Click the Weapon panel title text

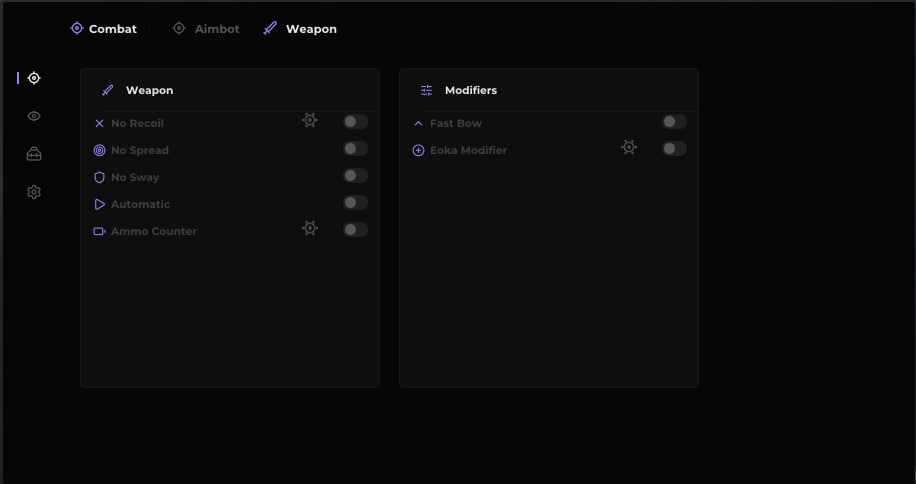click(150, 90)
